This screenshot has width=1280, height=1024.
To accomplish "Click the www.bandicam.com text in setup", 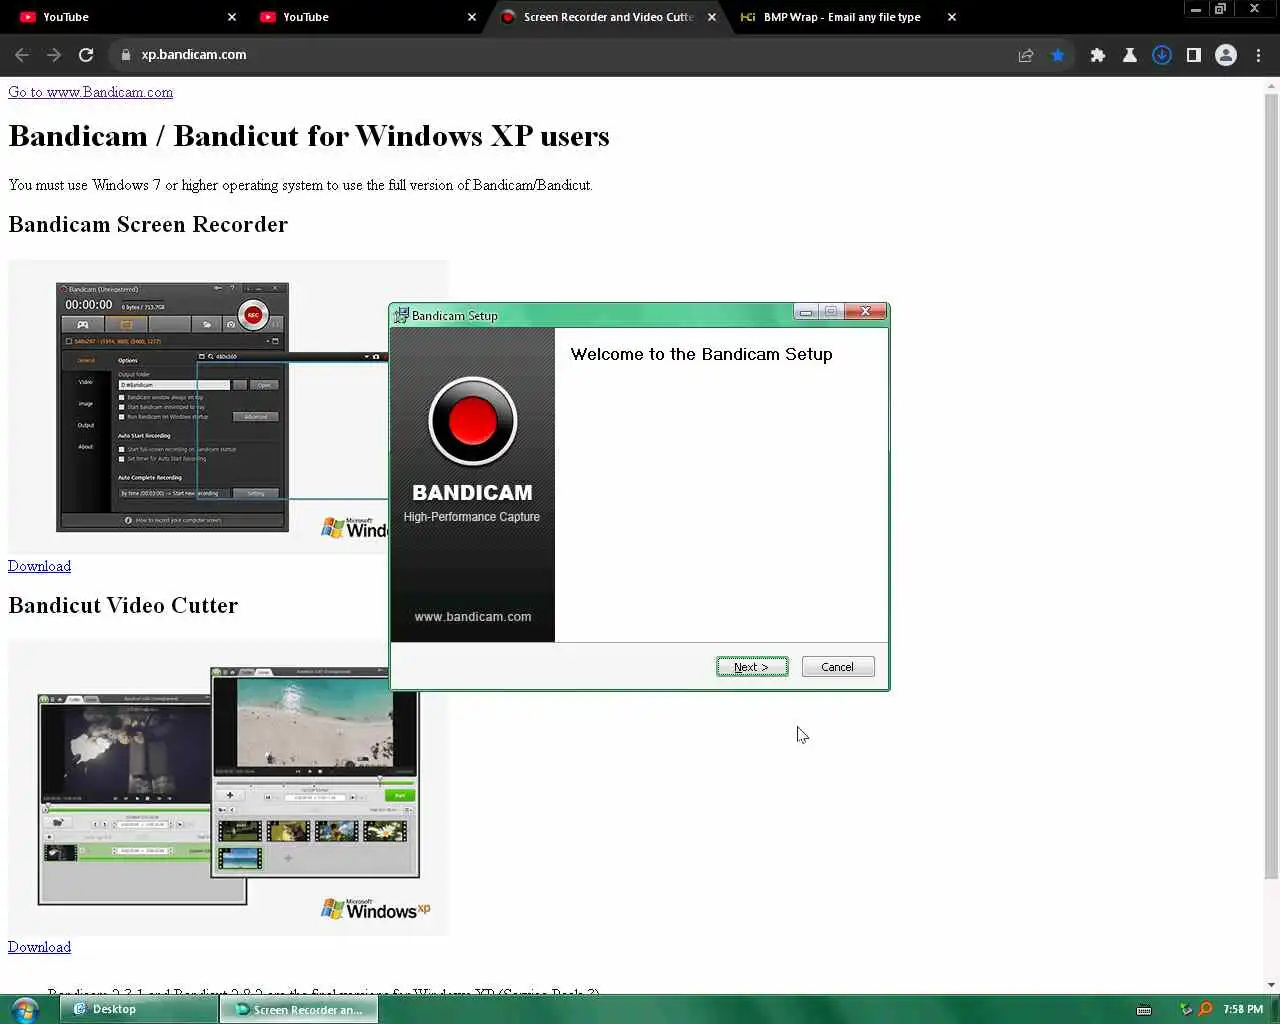I will click(473, 617).
